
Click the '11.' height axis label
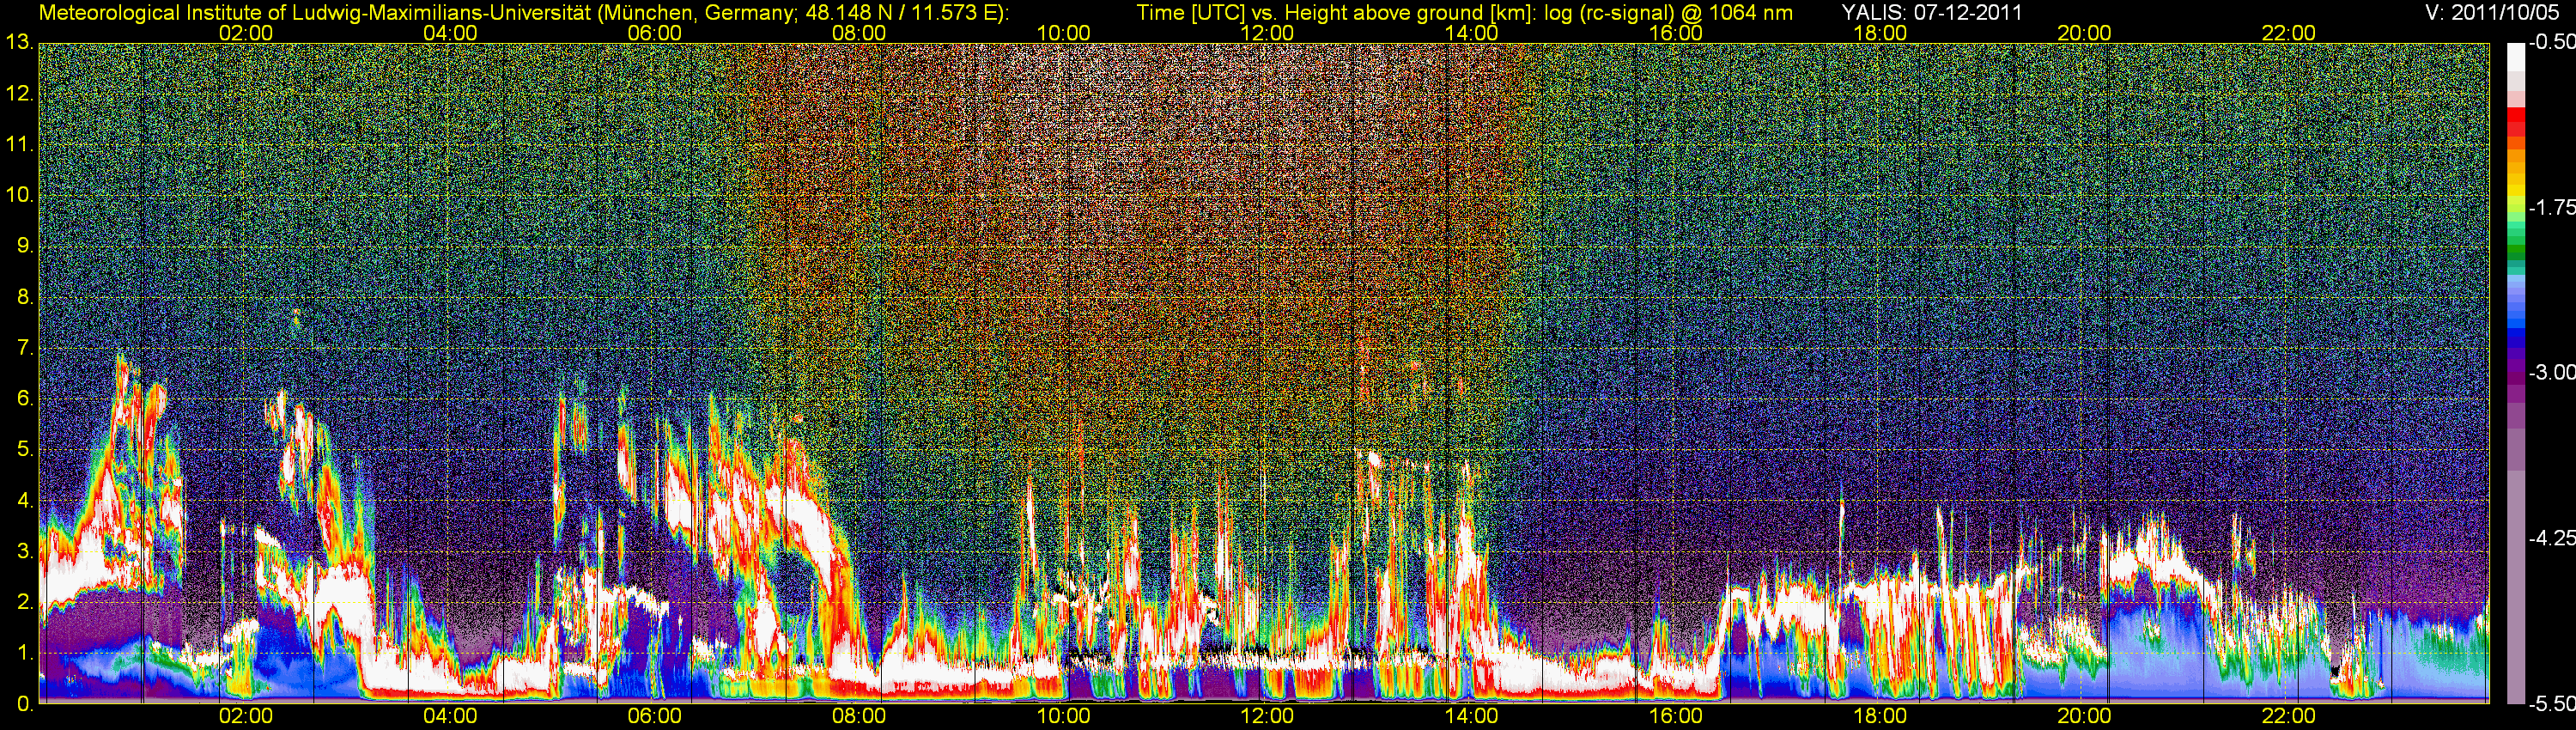[x=20, y=145]
